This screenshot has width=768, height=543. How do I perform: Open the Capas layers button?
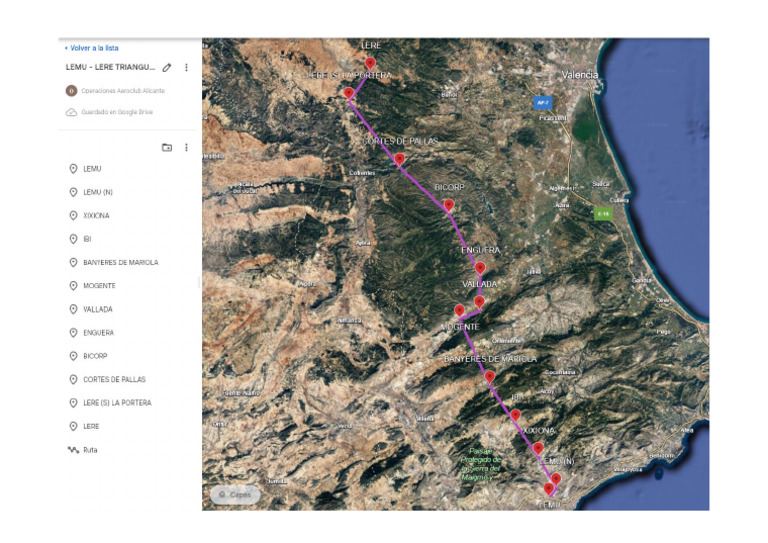pos(235,495)
